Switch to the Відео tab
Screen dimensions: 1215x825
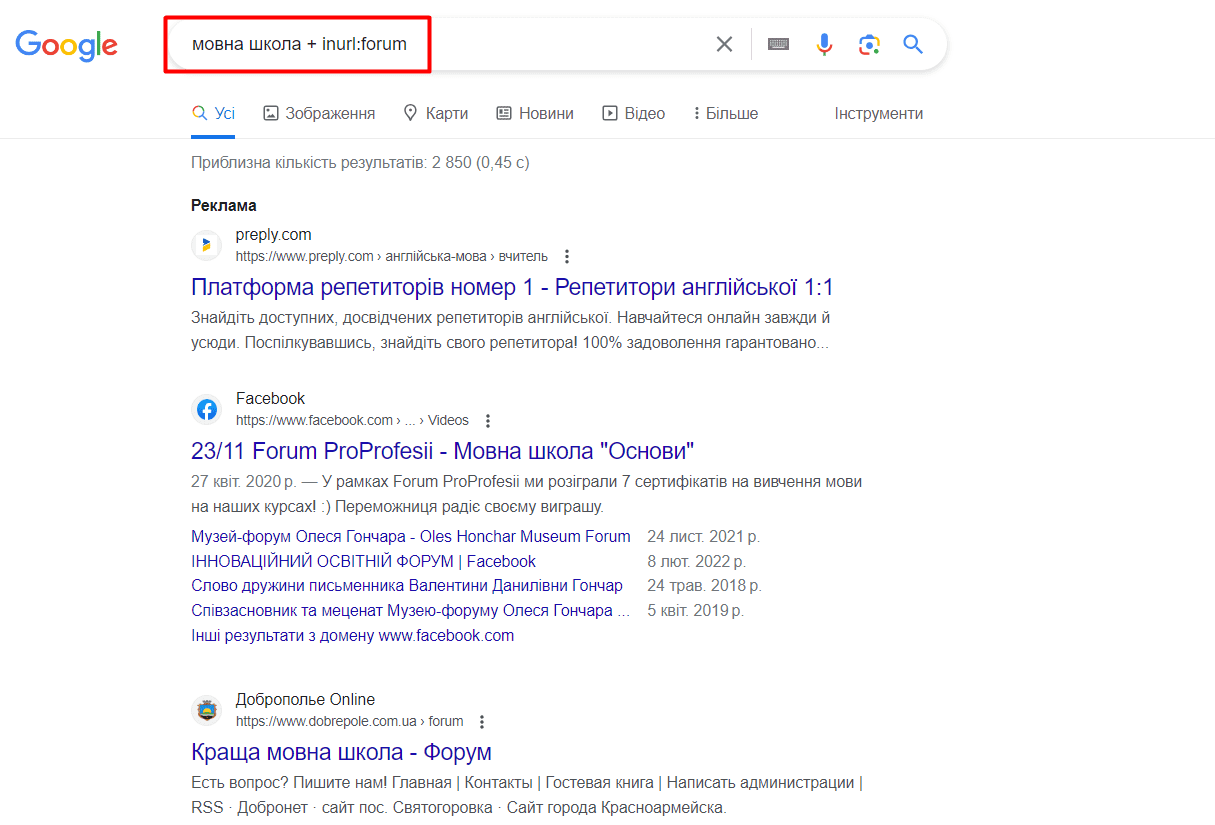tap(633, 113)
